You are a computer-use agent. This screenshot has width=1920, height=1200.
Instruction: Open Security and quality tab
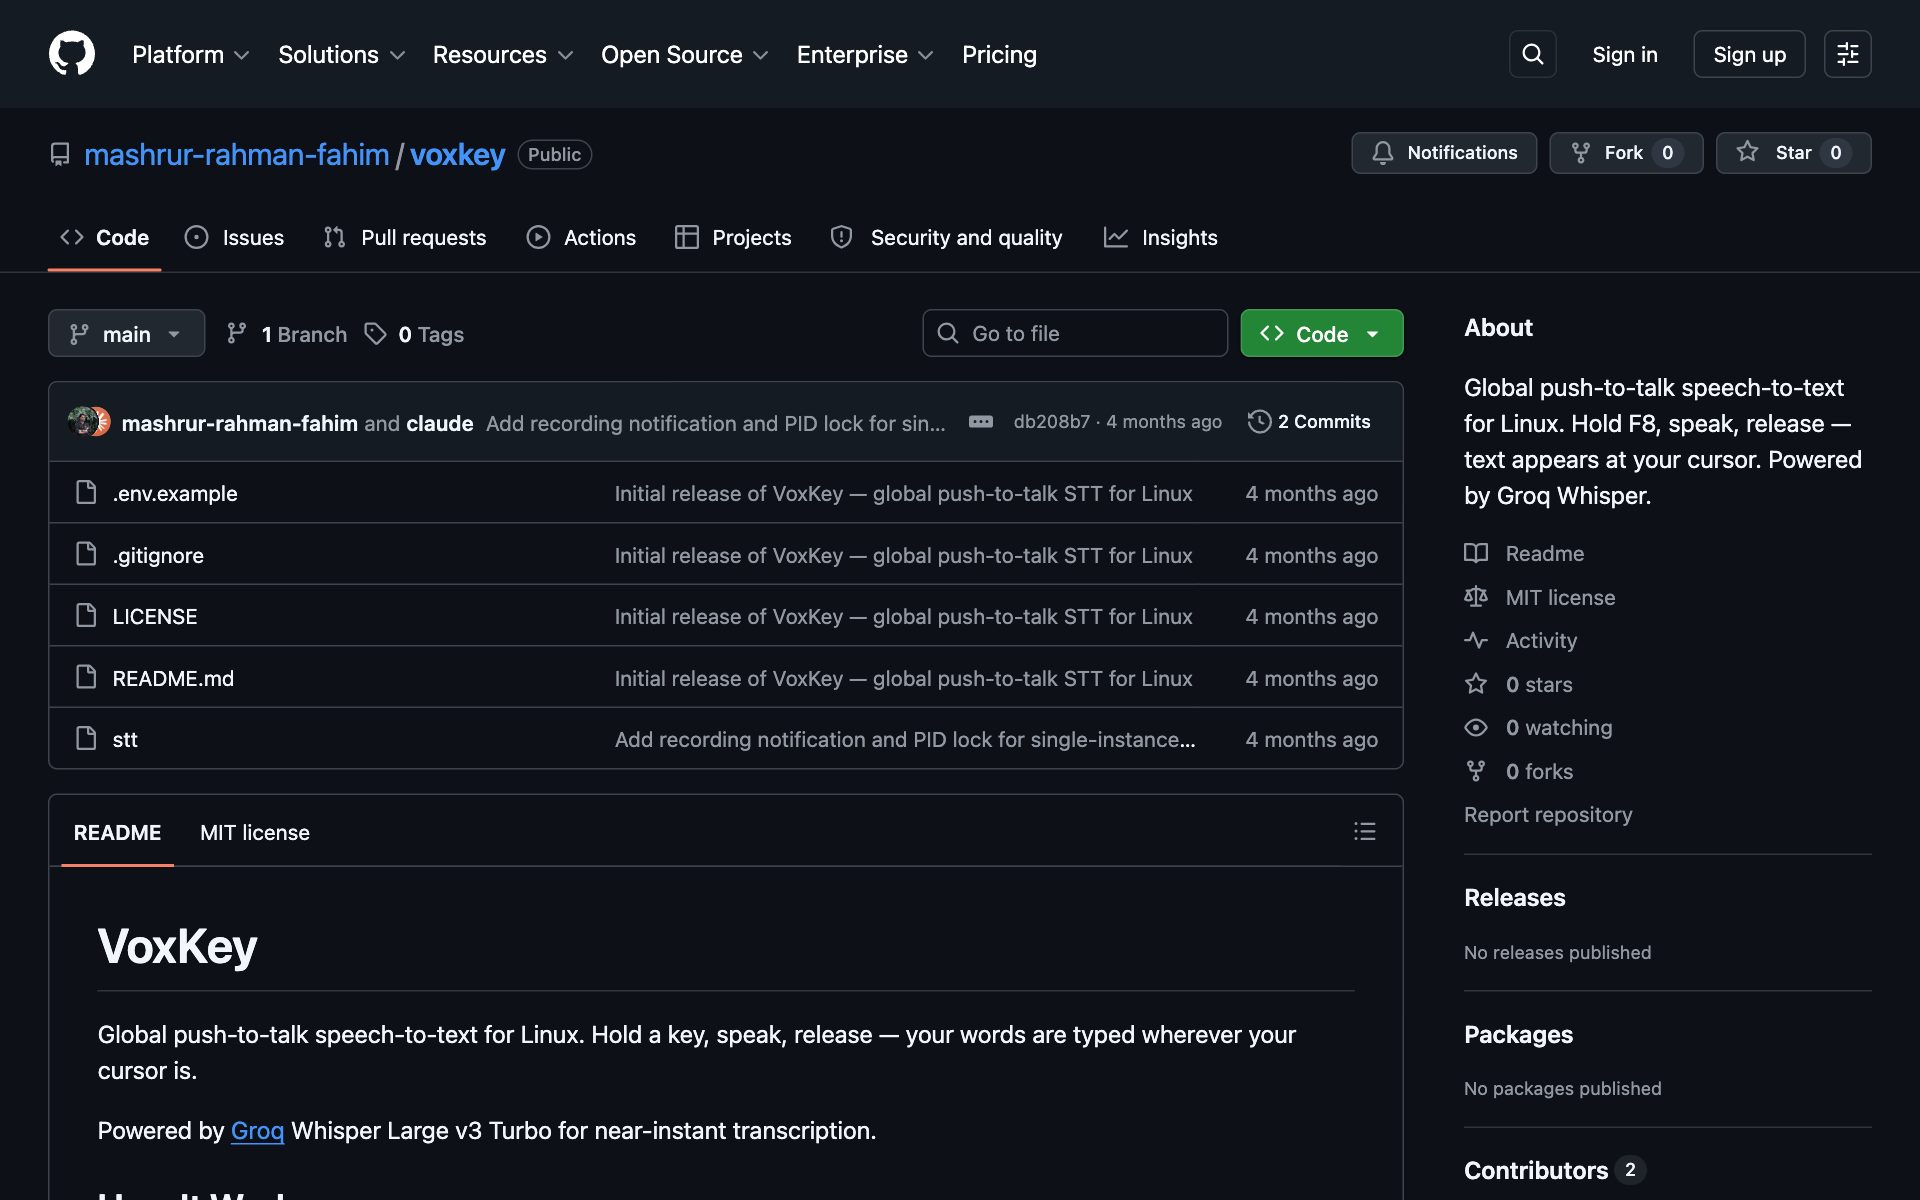[x=946, y=237]
